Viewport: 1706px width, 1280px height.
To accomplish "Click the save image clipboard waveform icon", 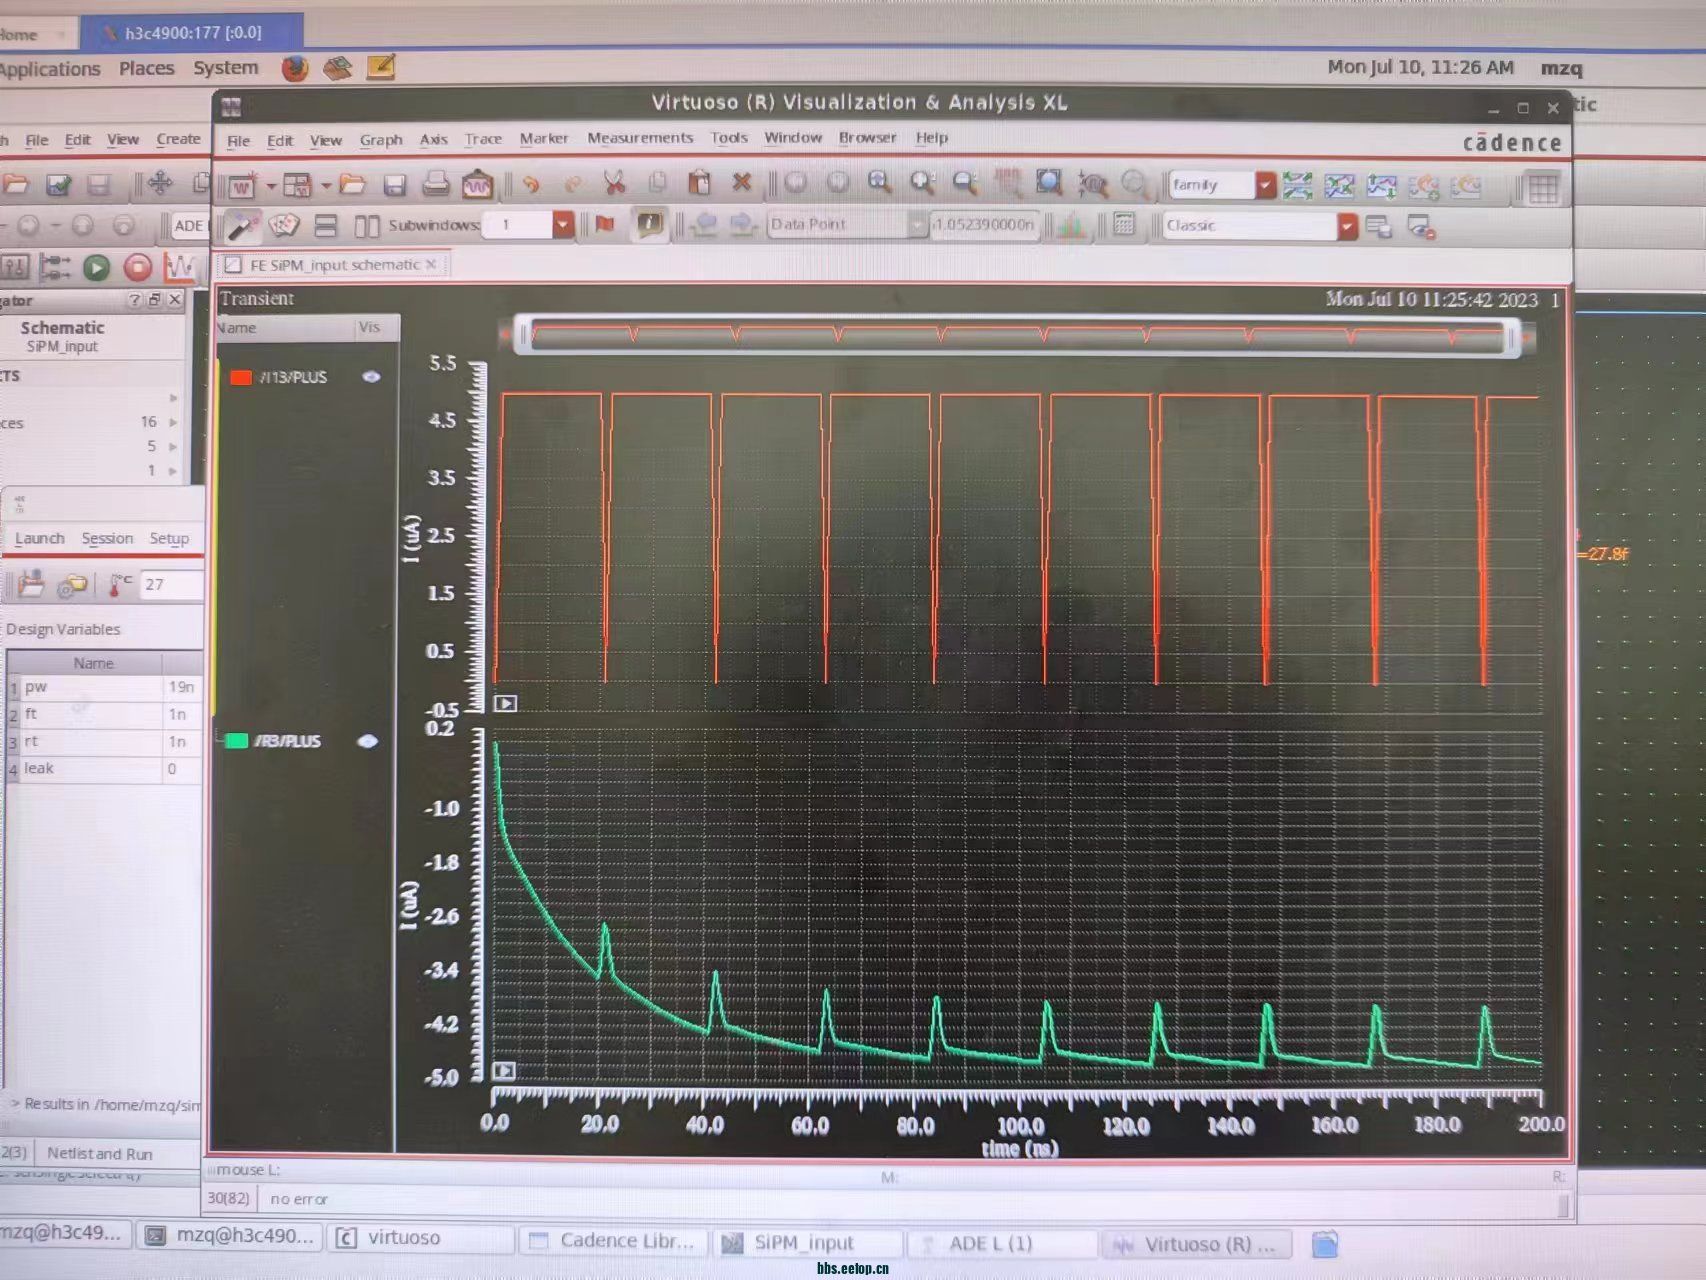I will [x=477, y=184].
